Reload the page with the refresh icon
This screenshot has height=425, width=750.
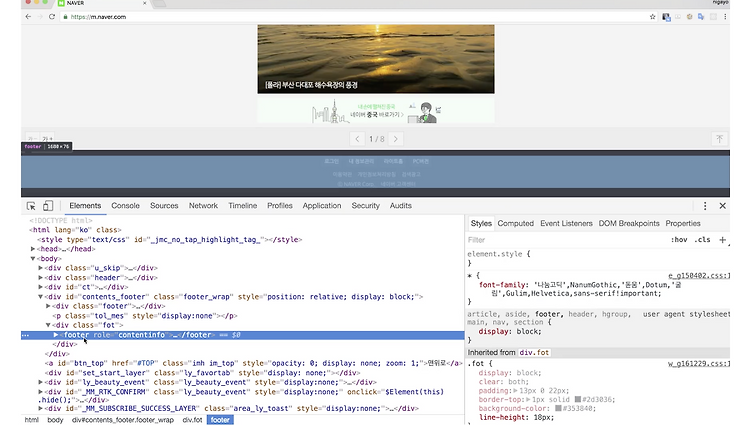click(52, 17)
